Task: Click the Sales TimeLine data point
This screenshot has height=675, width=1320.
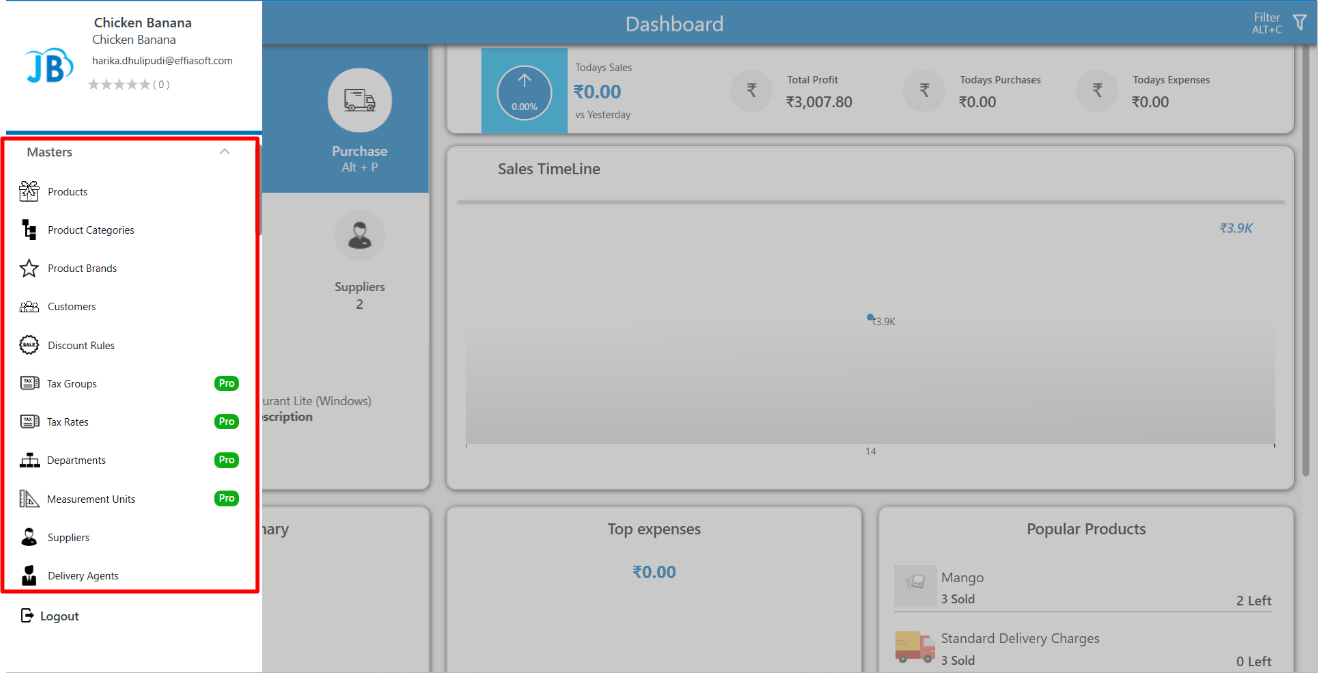Action: click(x=870, y=317)
